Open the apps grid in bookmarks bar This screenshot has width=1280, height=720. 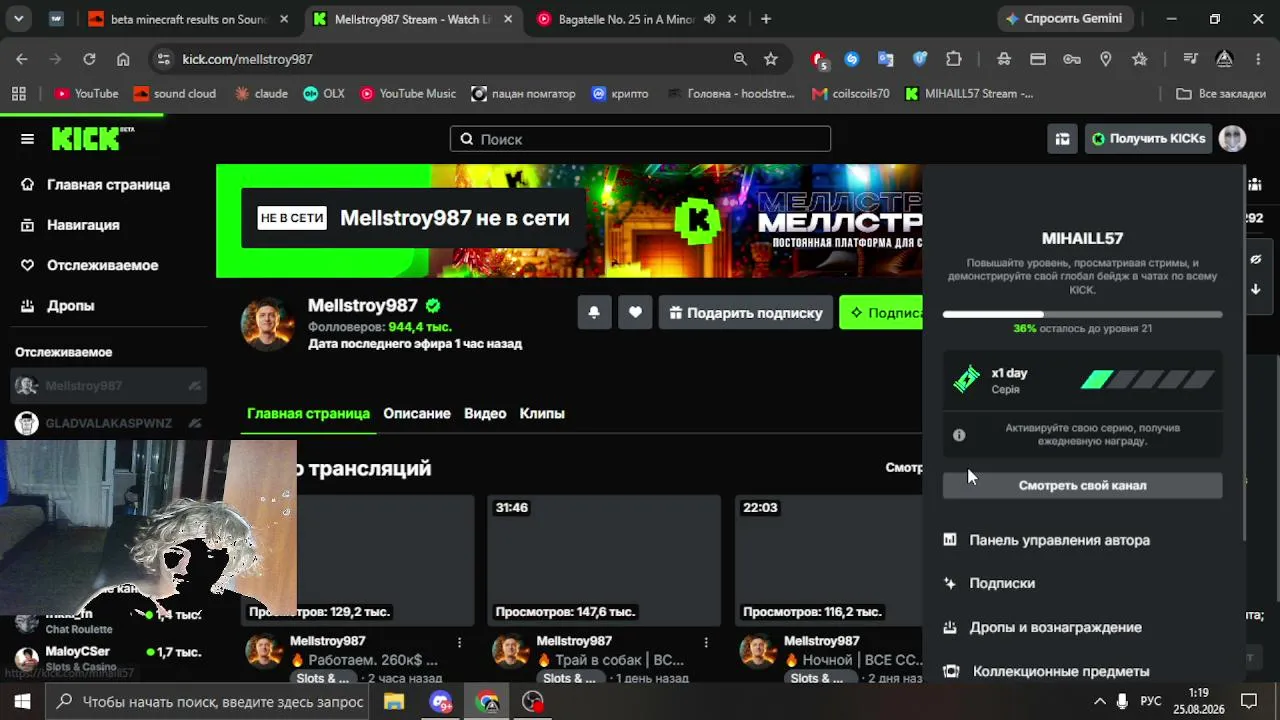(18, 94)
